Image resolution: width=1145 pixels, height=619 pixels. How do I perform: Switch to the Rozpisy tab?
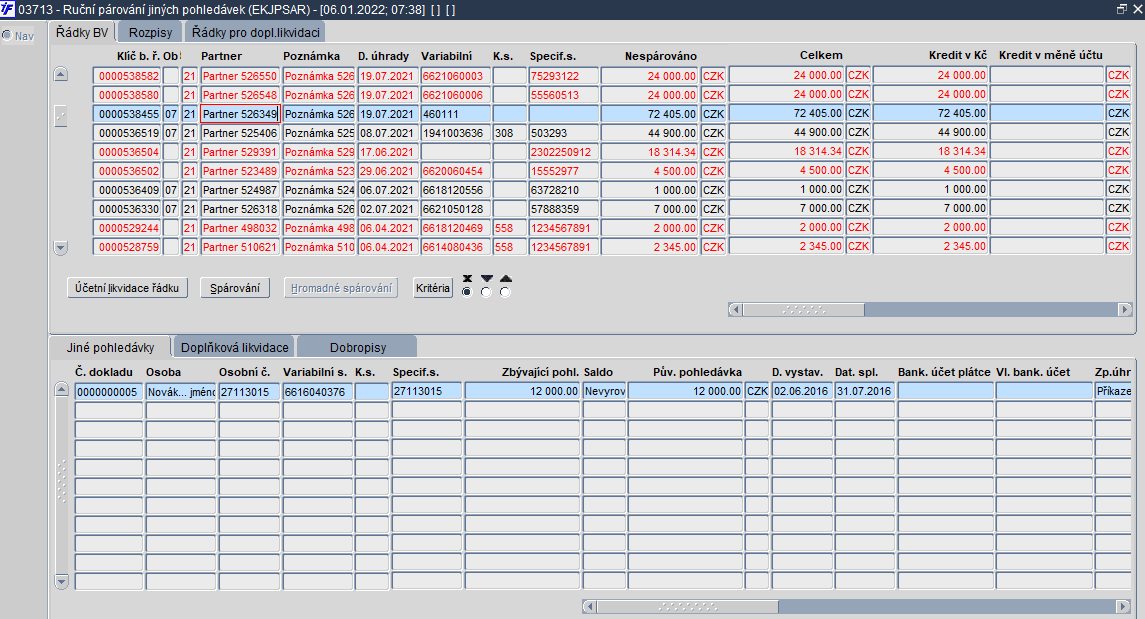tap(150, 33)
